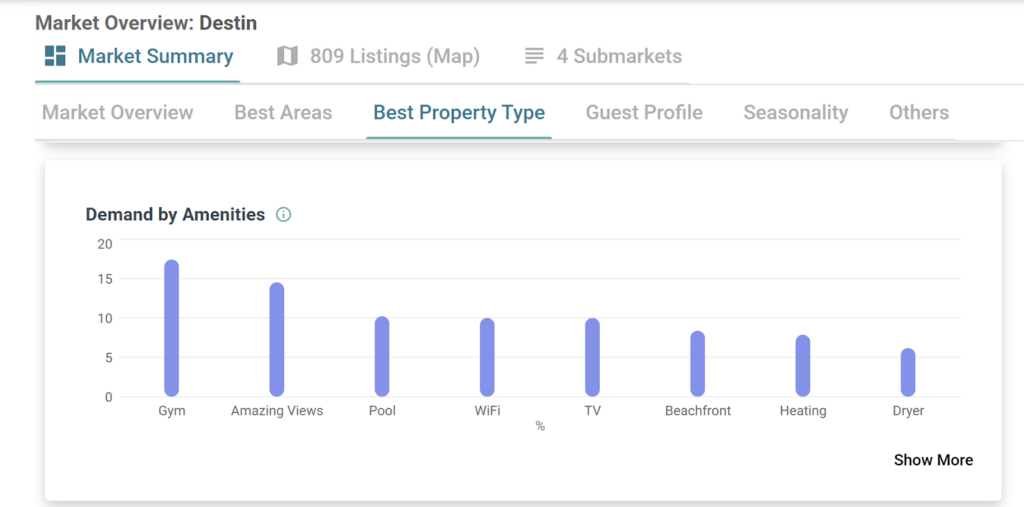Select the Best Property Type tab
This screenshot has width=1024, height=507.
pyautogui.click(x=459, y=112)
